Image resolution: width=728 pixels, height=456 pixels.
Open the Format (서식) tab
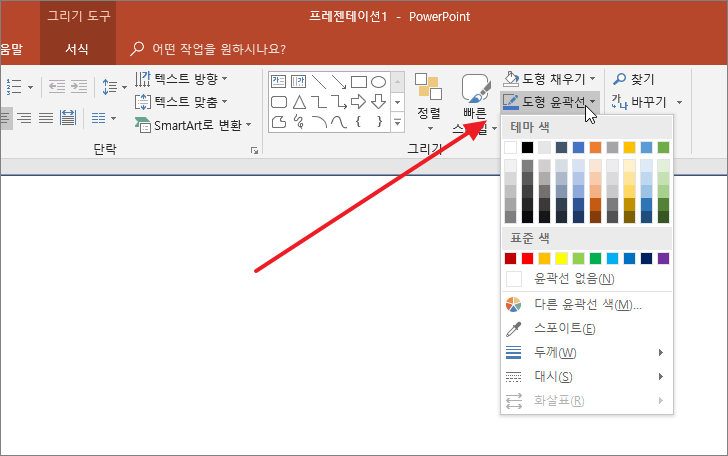(77, 49)
